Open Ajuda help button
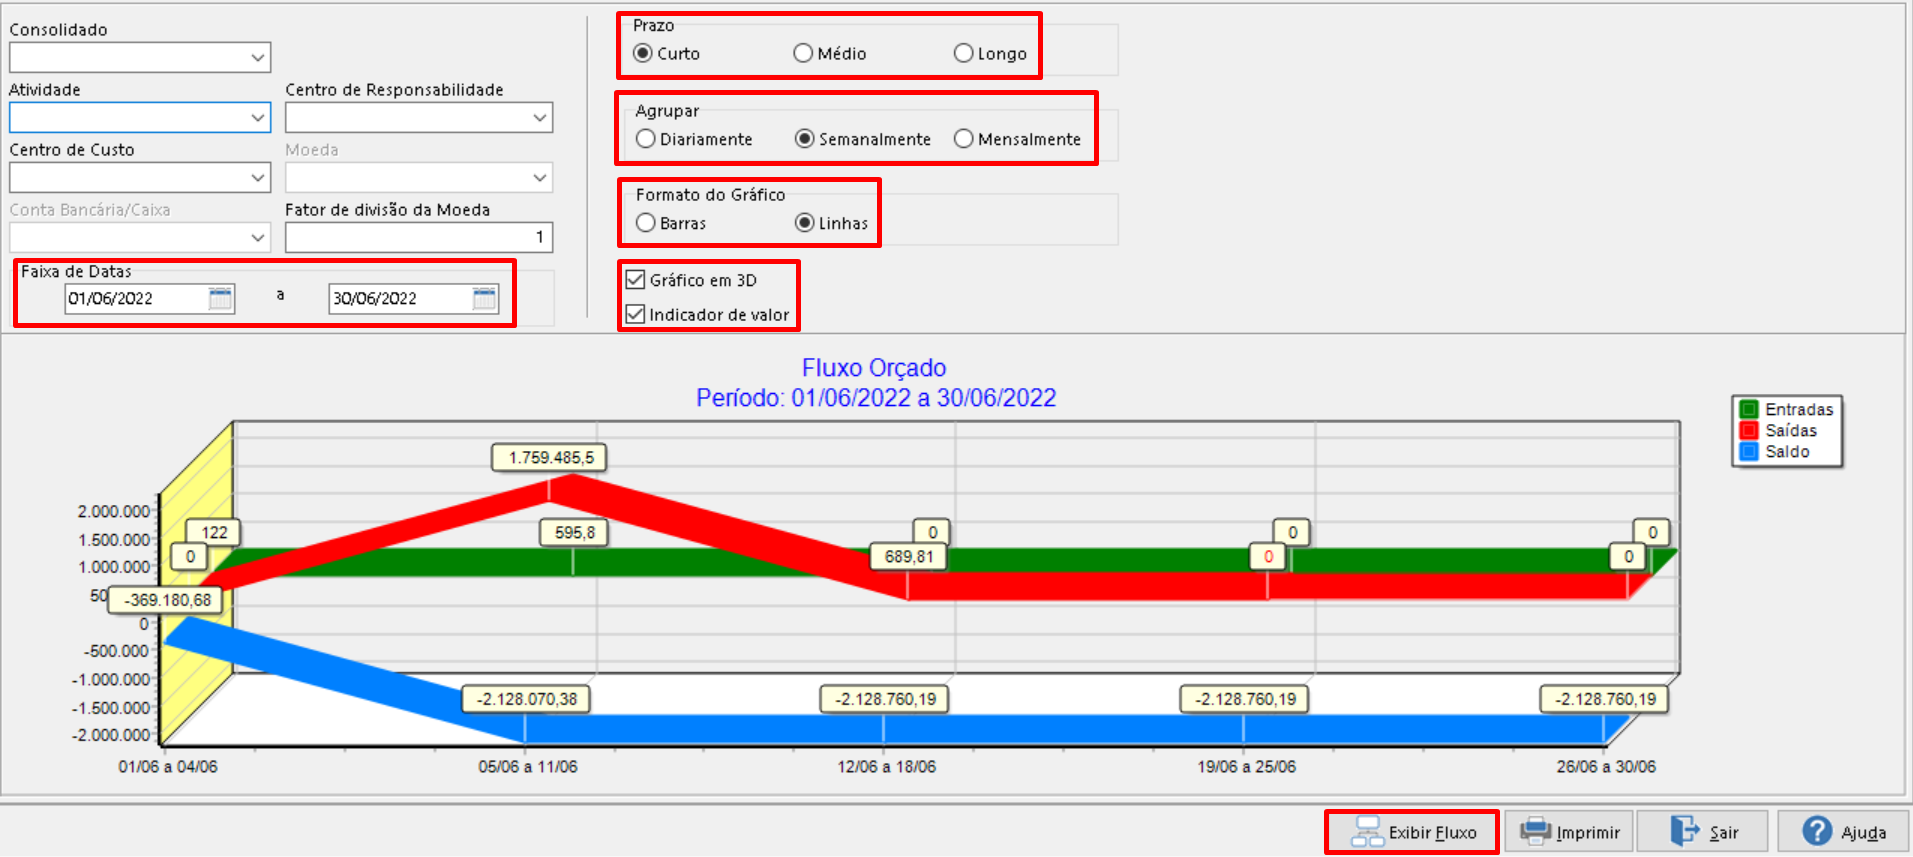 tap(1843, 832)
